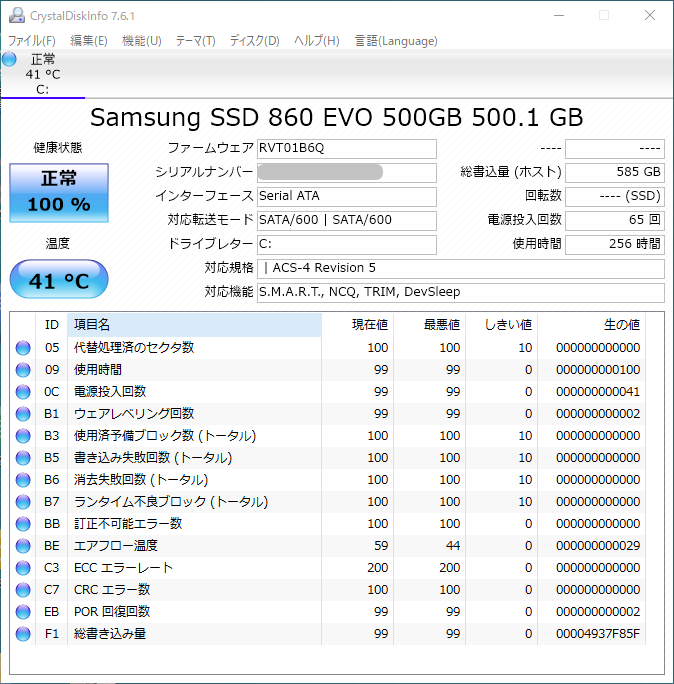Viewport: 674px width, 684px height.
Task: Open the ヘルプ(H) menu
Action: click(317, 41)
